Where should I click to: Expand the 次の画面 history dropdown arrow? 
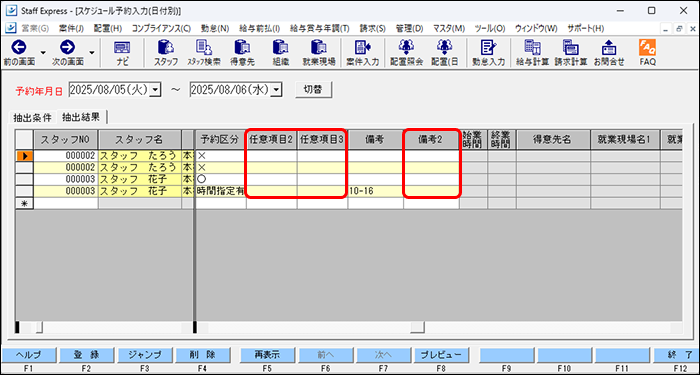(92, 52)
